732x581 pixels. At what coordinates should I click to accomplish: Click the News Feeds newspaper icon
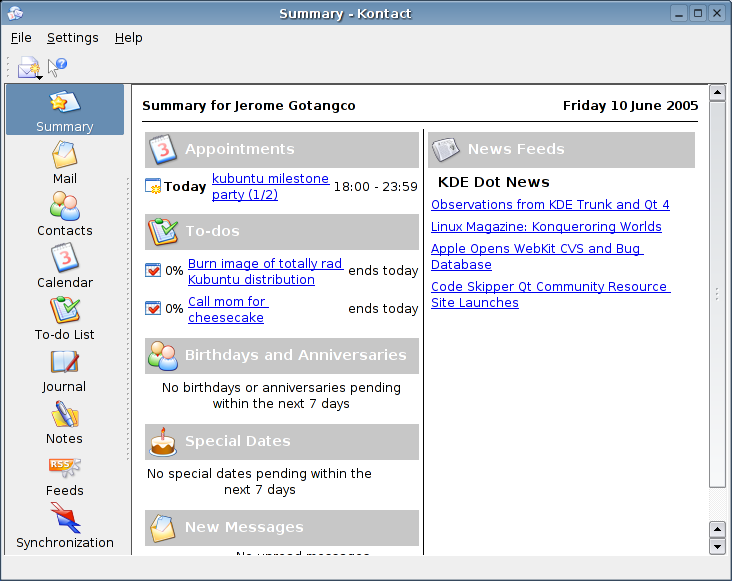[445, 149]
